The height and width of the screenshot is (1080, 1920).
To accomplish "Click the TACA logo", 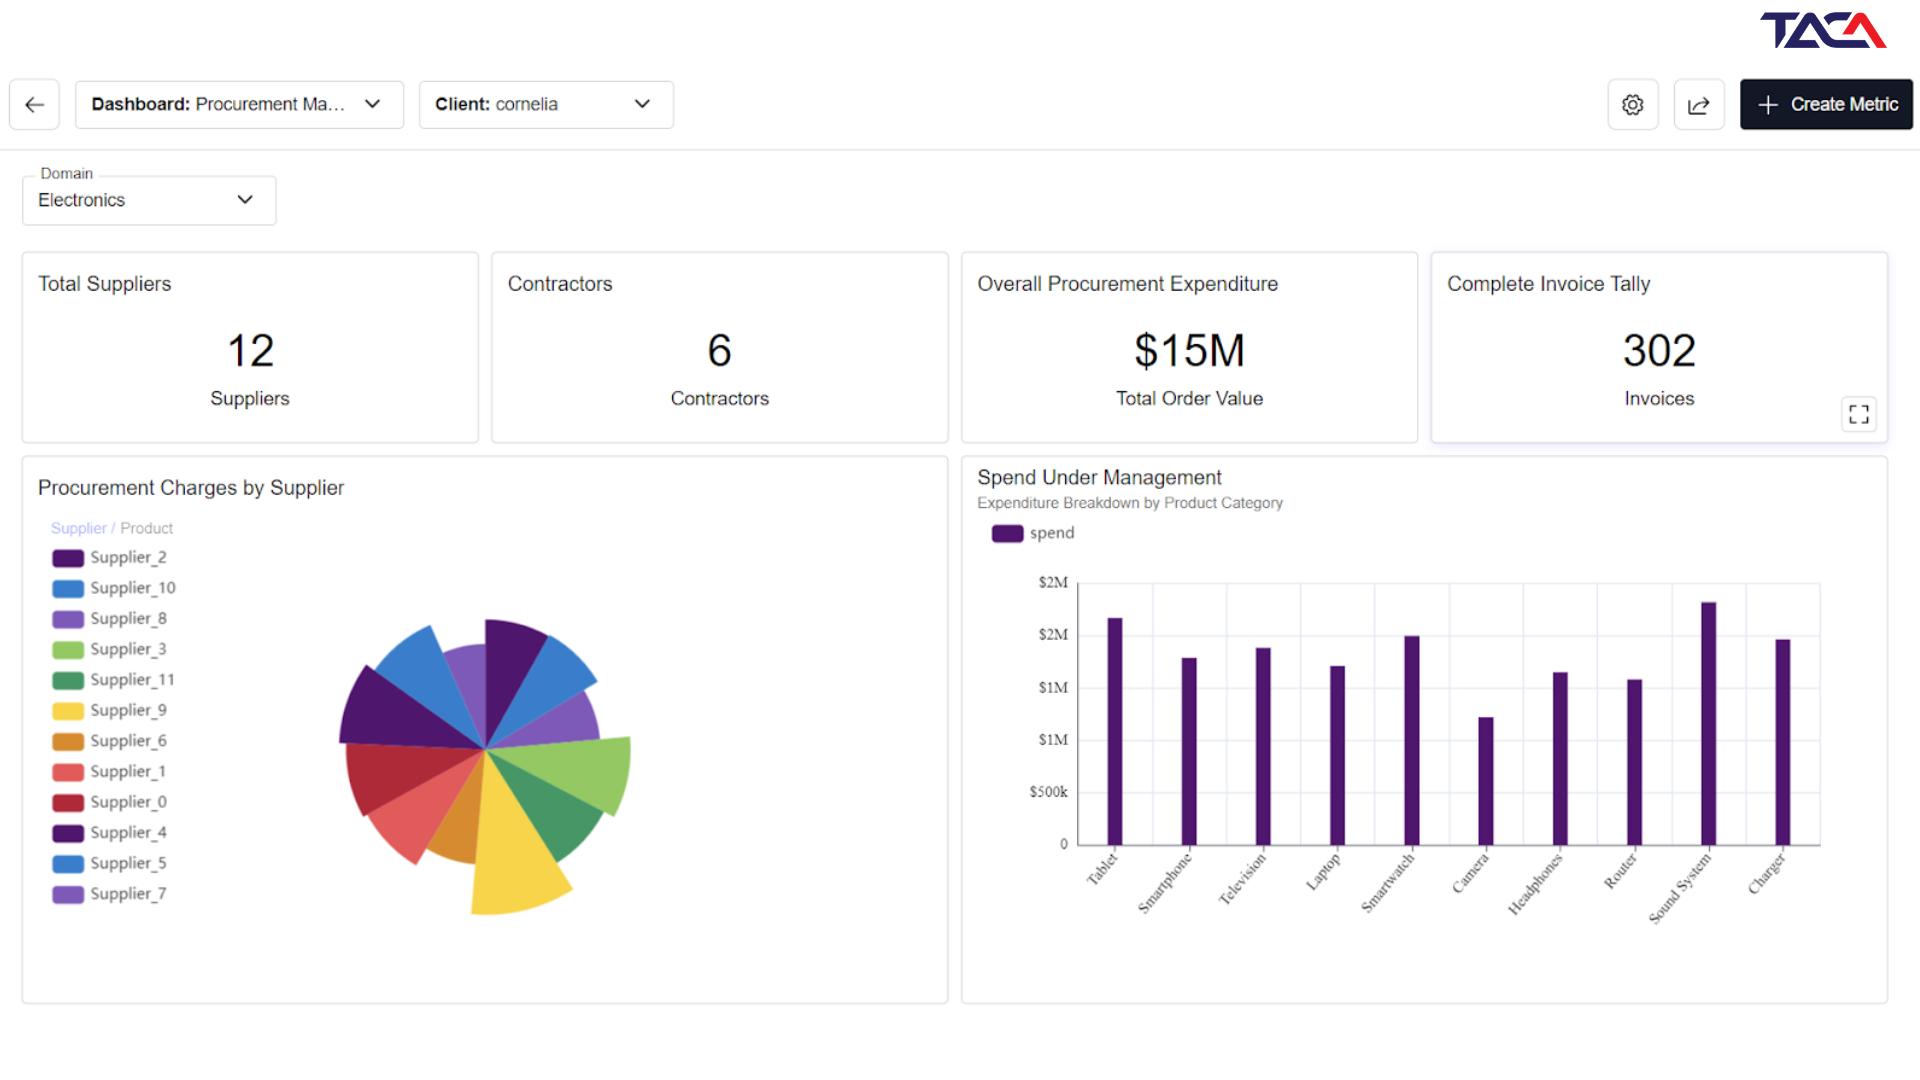I will (1823, 30).
